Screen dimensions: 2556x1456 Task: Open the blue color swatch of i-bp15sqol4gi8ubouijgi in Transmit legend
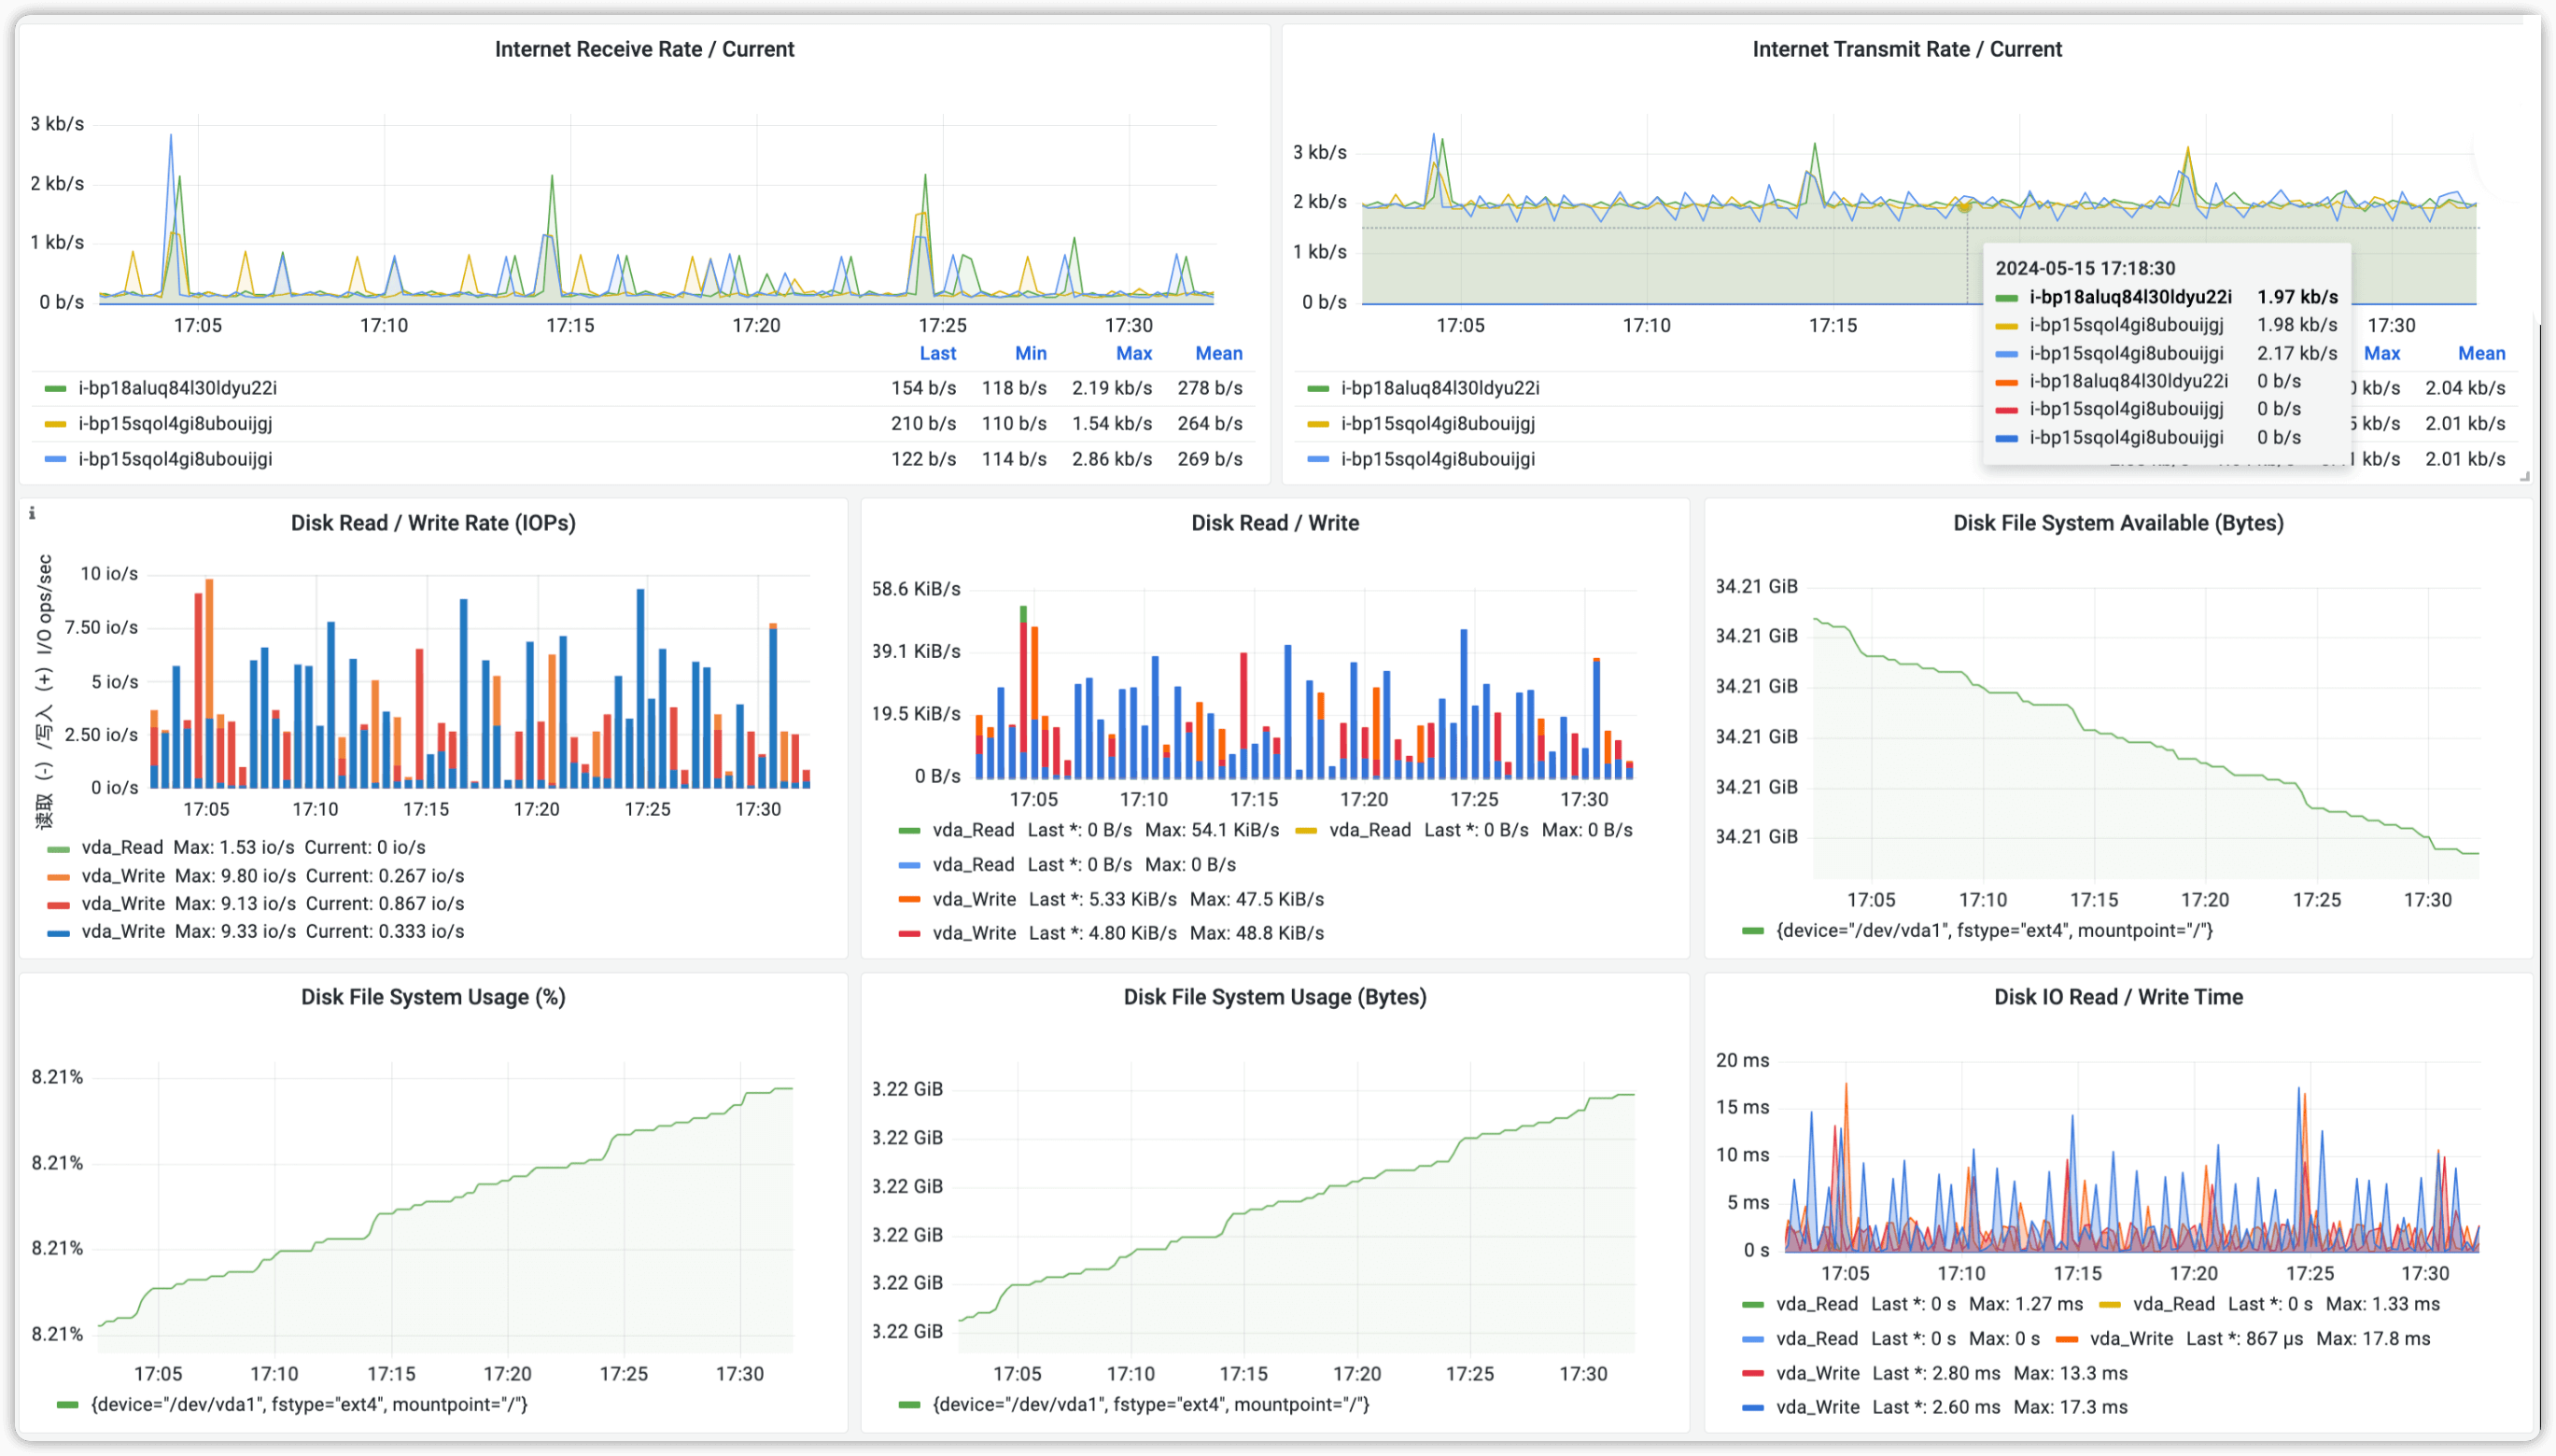(1318, 460)
